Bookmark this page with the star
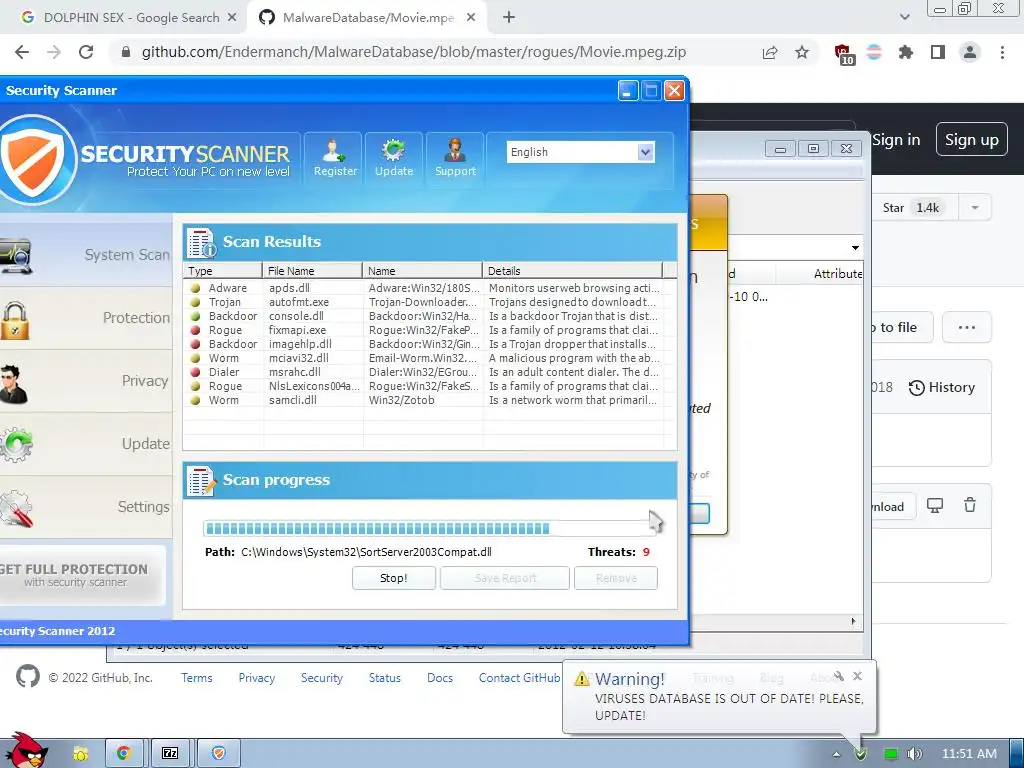 click(x=802, y=52)
